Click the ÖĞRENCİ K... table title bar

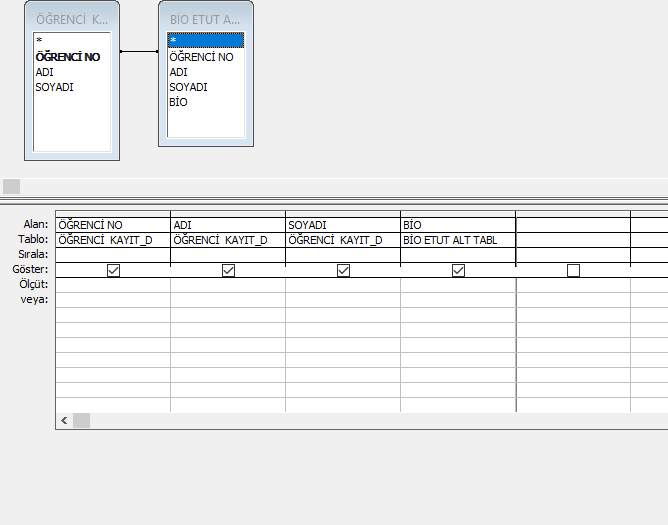(x=72, y=19)
